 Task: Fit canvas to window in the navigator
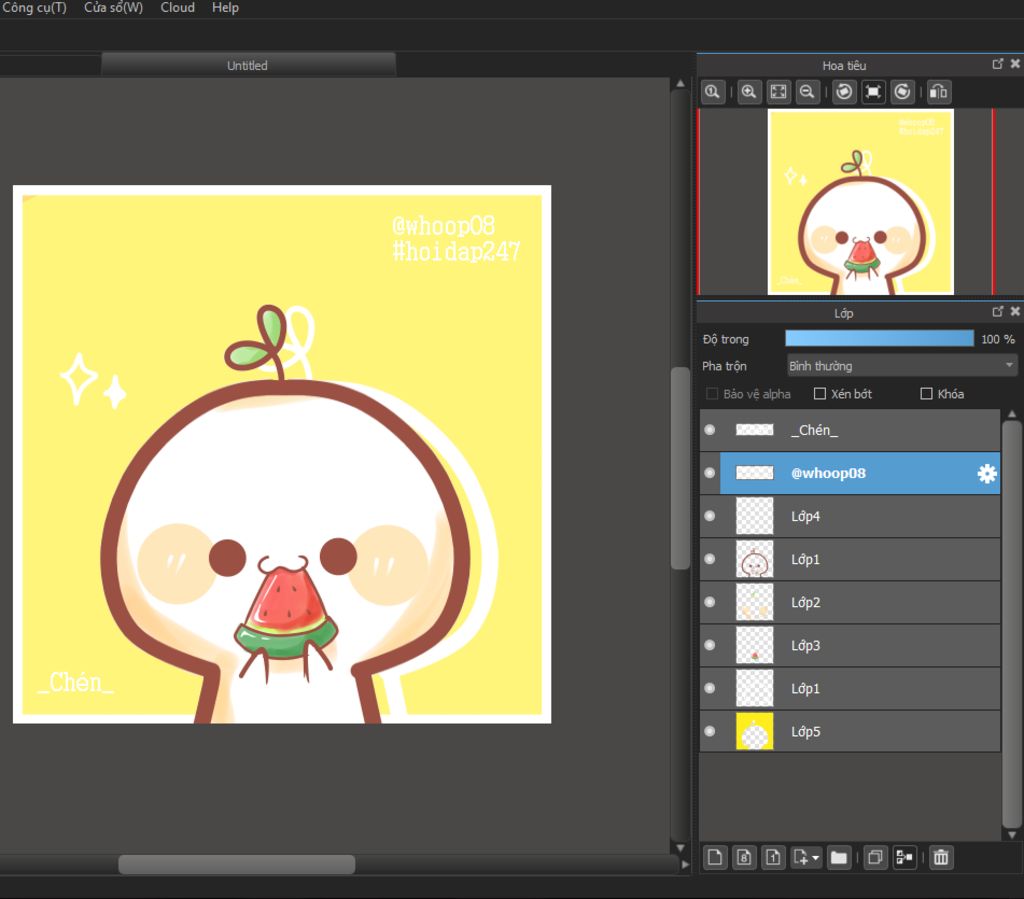point(778,92)
